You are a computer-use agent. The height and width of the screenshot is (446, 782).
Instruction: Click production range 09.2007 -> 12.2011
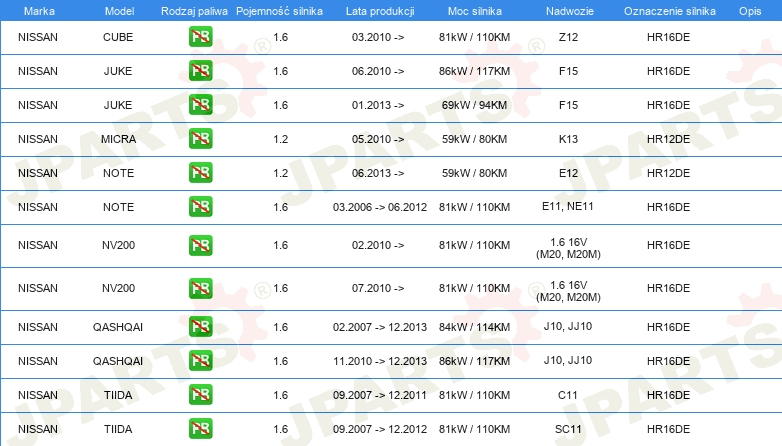click(x=380, y=395)
